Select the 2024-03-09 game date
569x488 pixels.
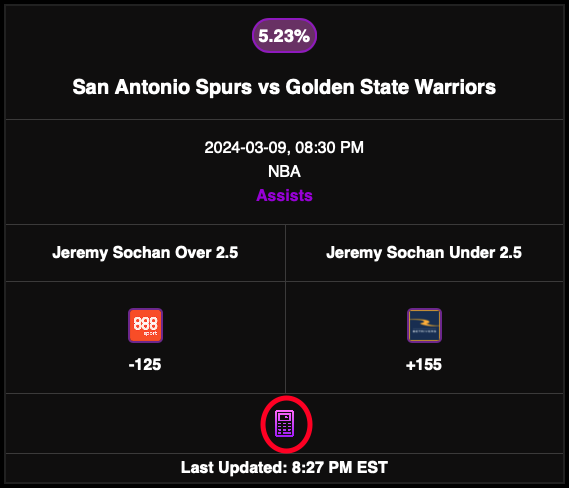(x=247, y=148)
